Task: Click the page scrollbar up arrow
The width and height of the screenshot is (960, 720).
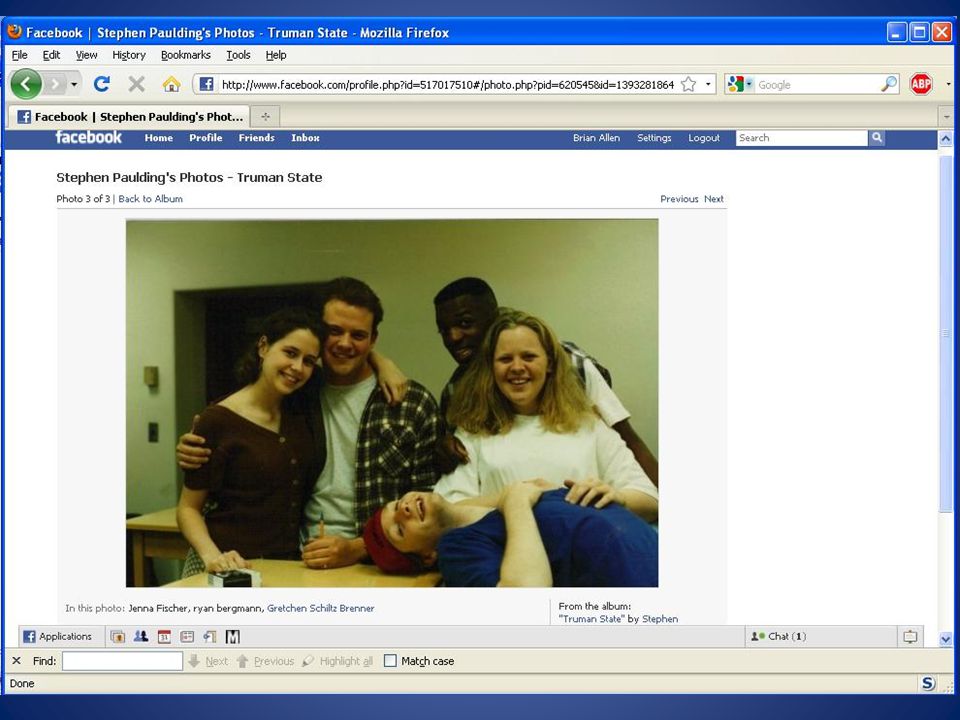Action: (x=945, y=139)
